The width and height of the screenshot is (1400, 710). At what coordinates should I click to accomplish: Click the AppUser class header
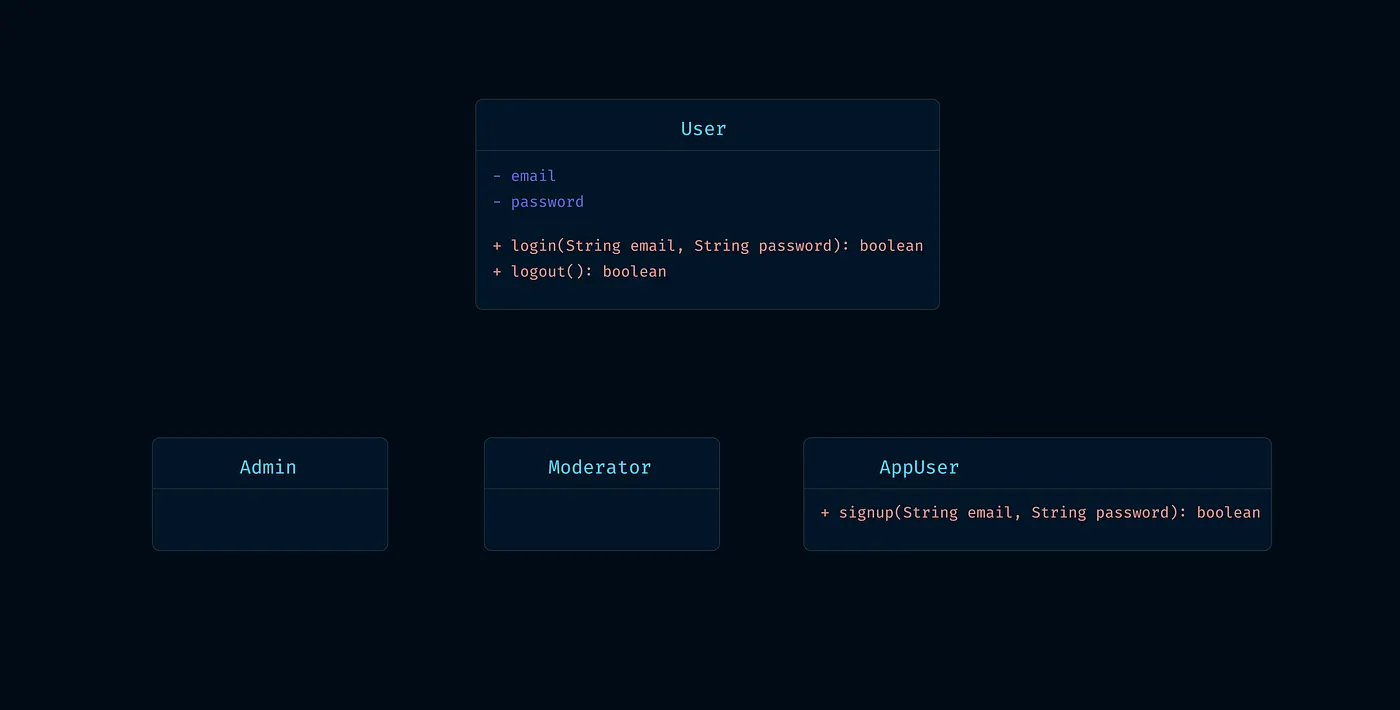[x=918, y=466]
